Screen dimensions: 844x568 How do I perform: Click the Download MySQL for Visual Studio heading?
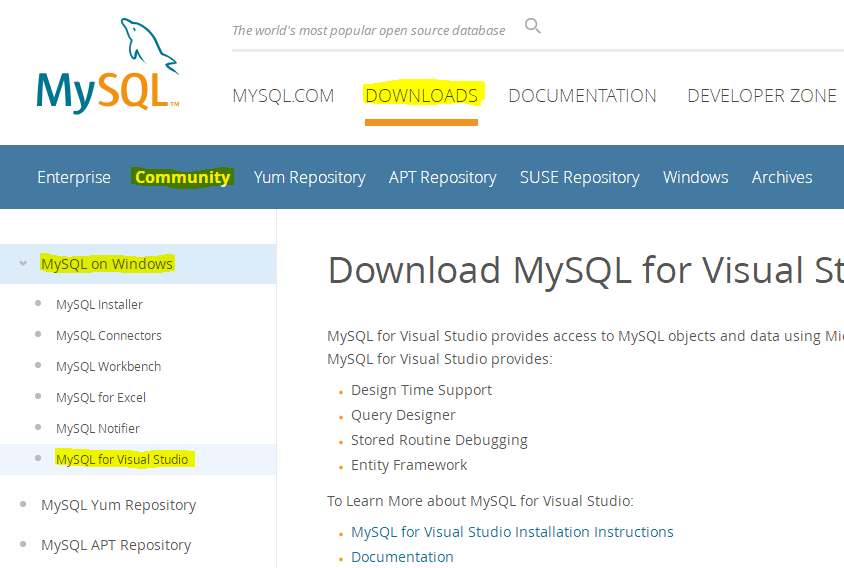[x=586, y=270]
